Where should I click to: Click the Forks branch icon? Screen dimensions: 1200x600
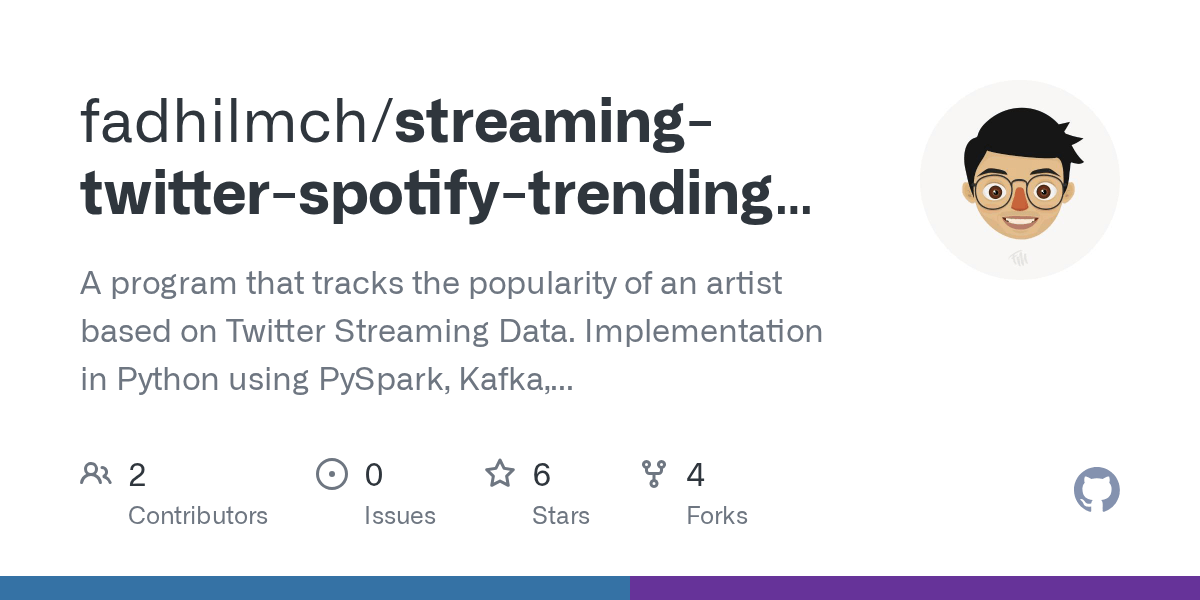coord(654,473)
